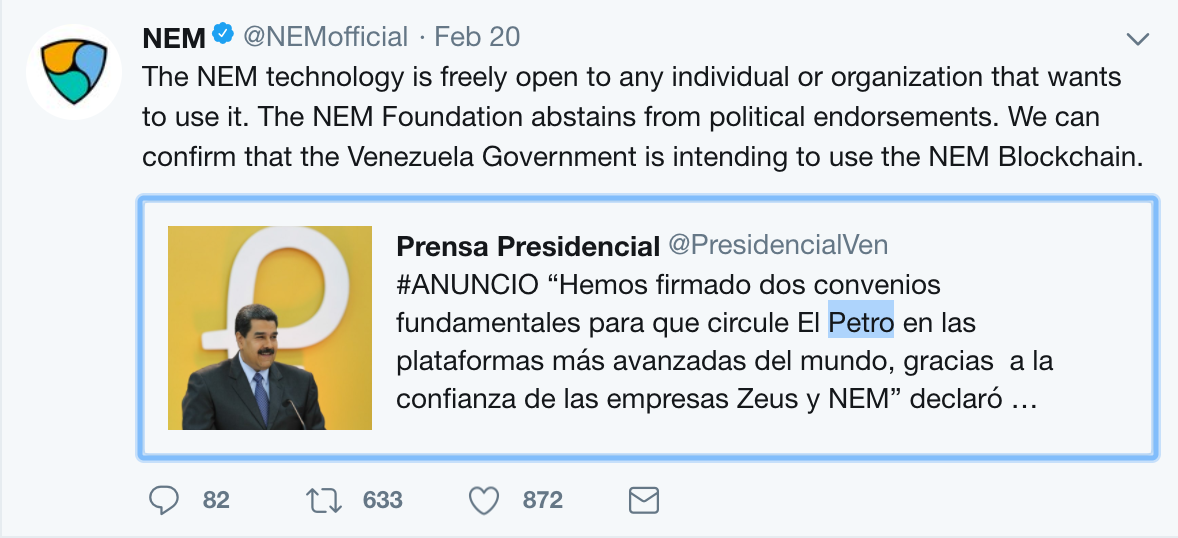Send tweet via direct message envelope
The width and height of the screenshot is (1178, 538).
click(x=643, y=499)
